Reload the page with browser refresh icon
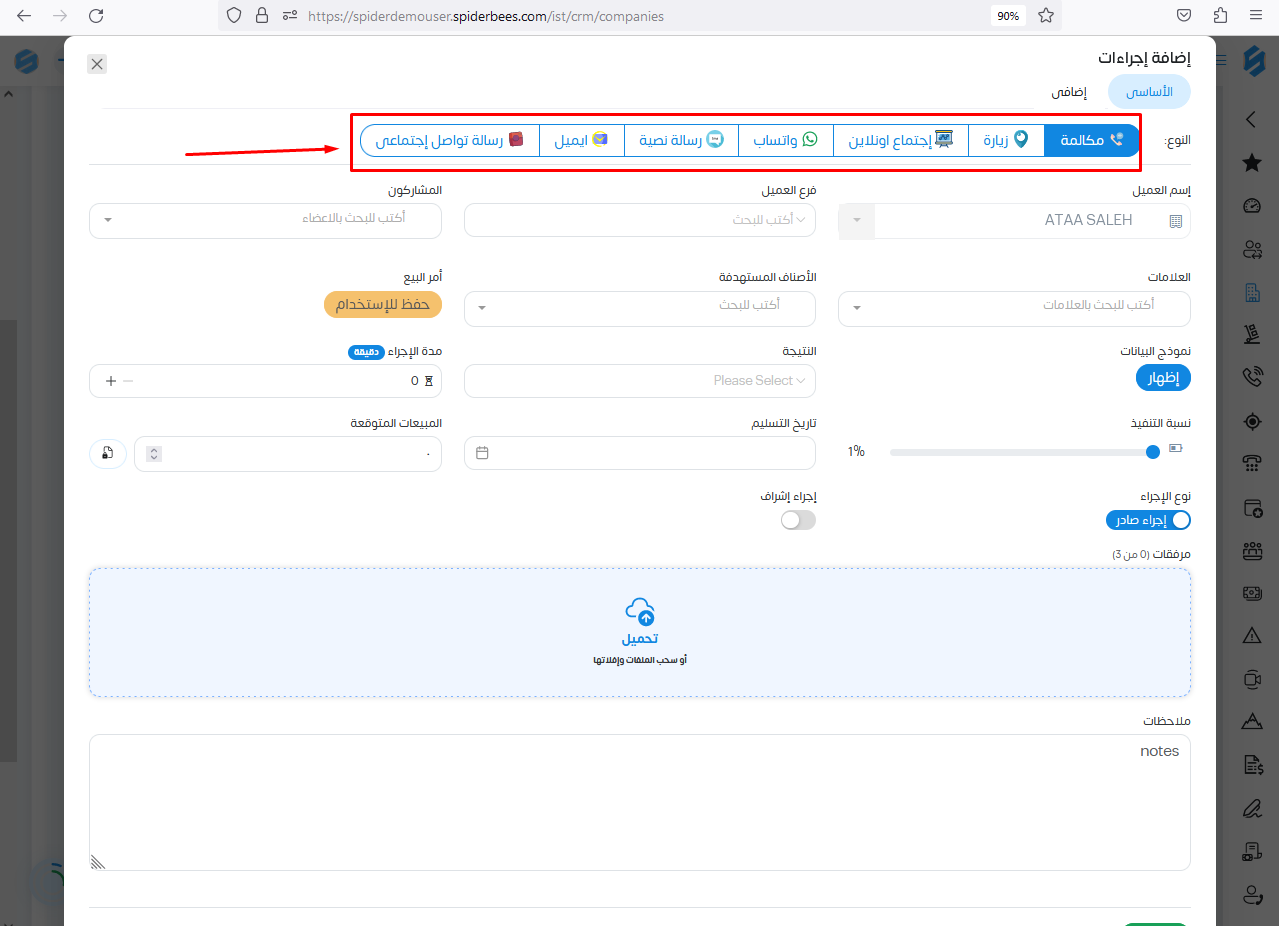Screen dimensions: 1279x926 96,16
